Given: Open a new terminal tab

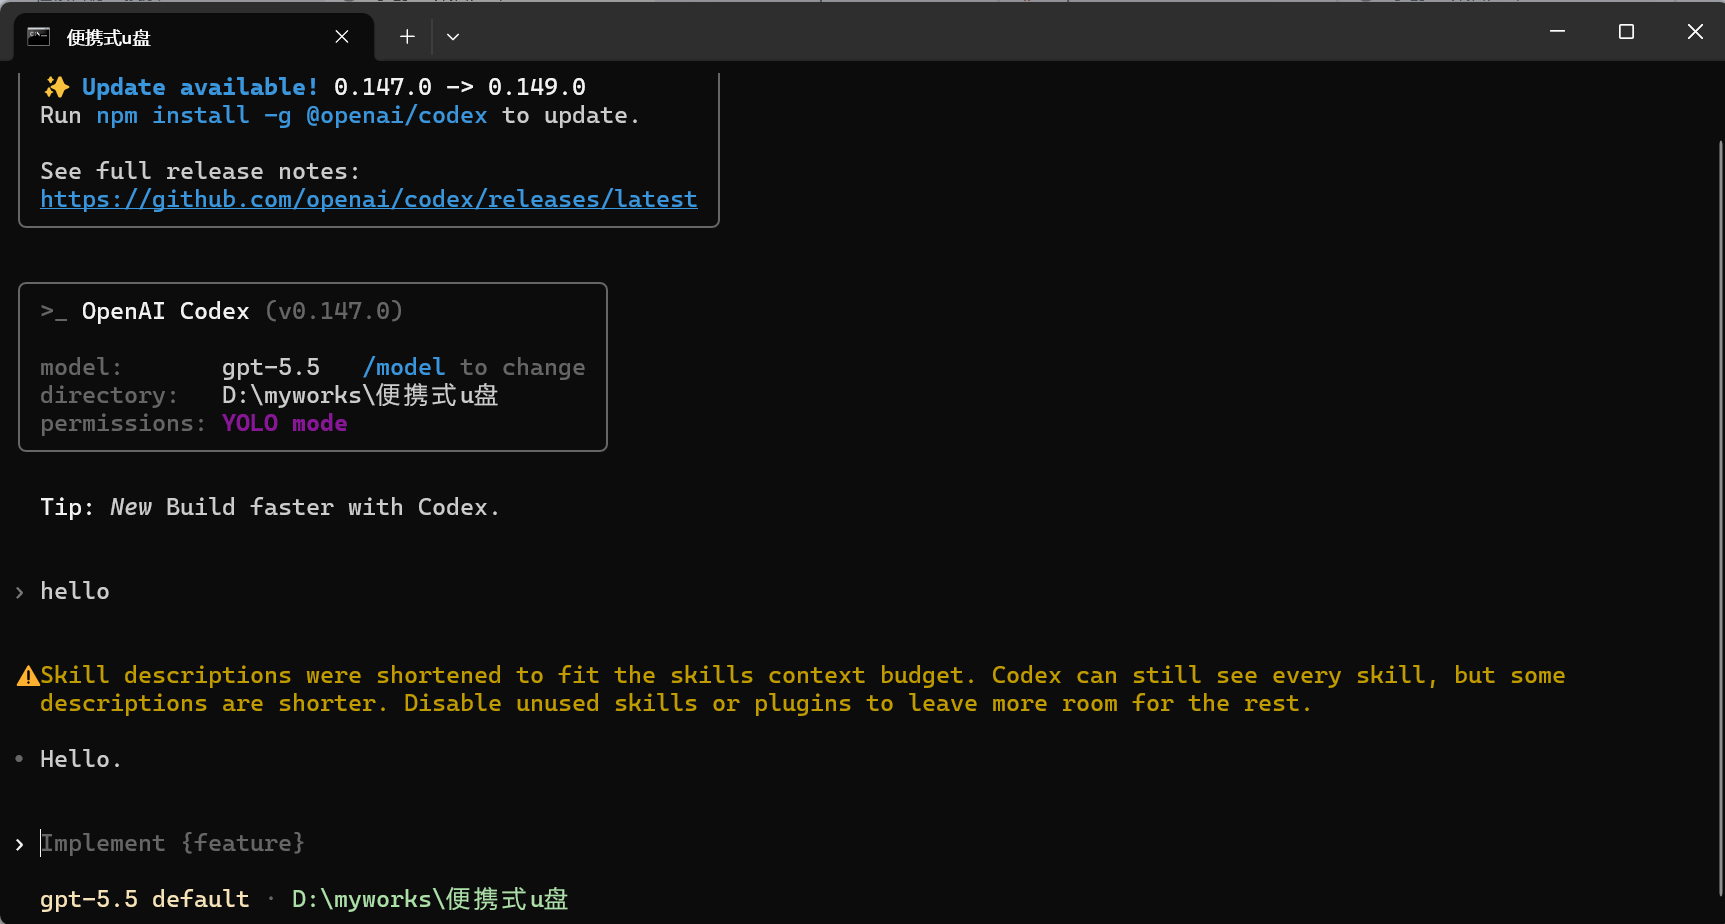Looking at the screenshot, I should point(407,37).
